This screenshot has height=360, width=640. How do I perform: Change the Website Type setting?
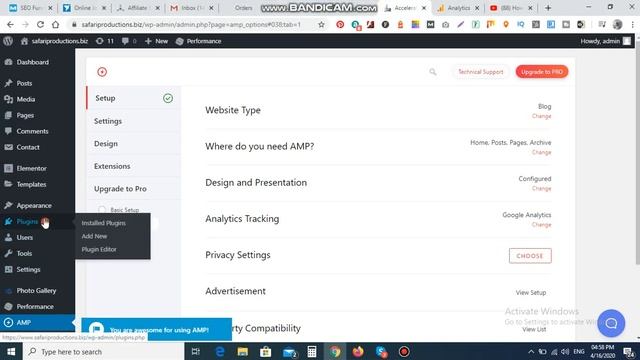[x=541, y=116]
